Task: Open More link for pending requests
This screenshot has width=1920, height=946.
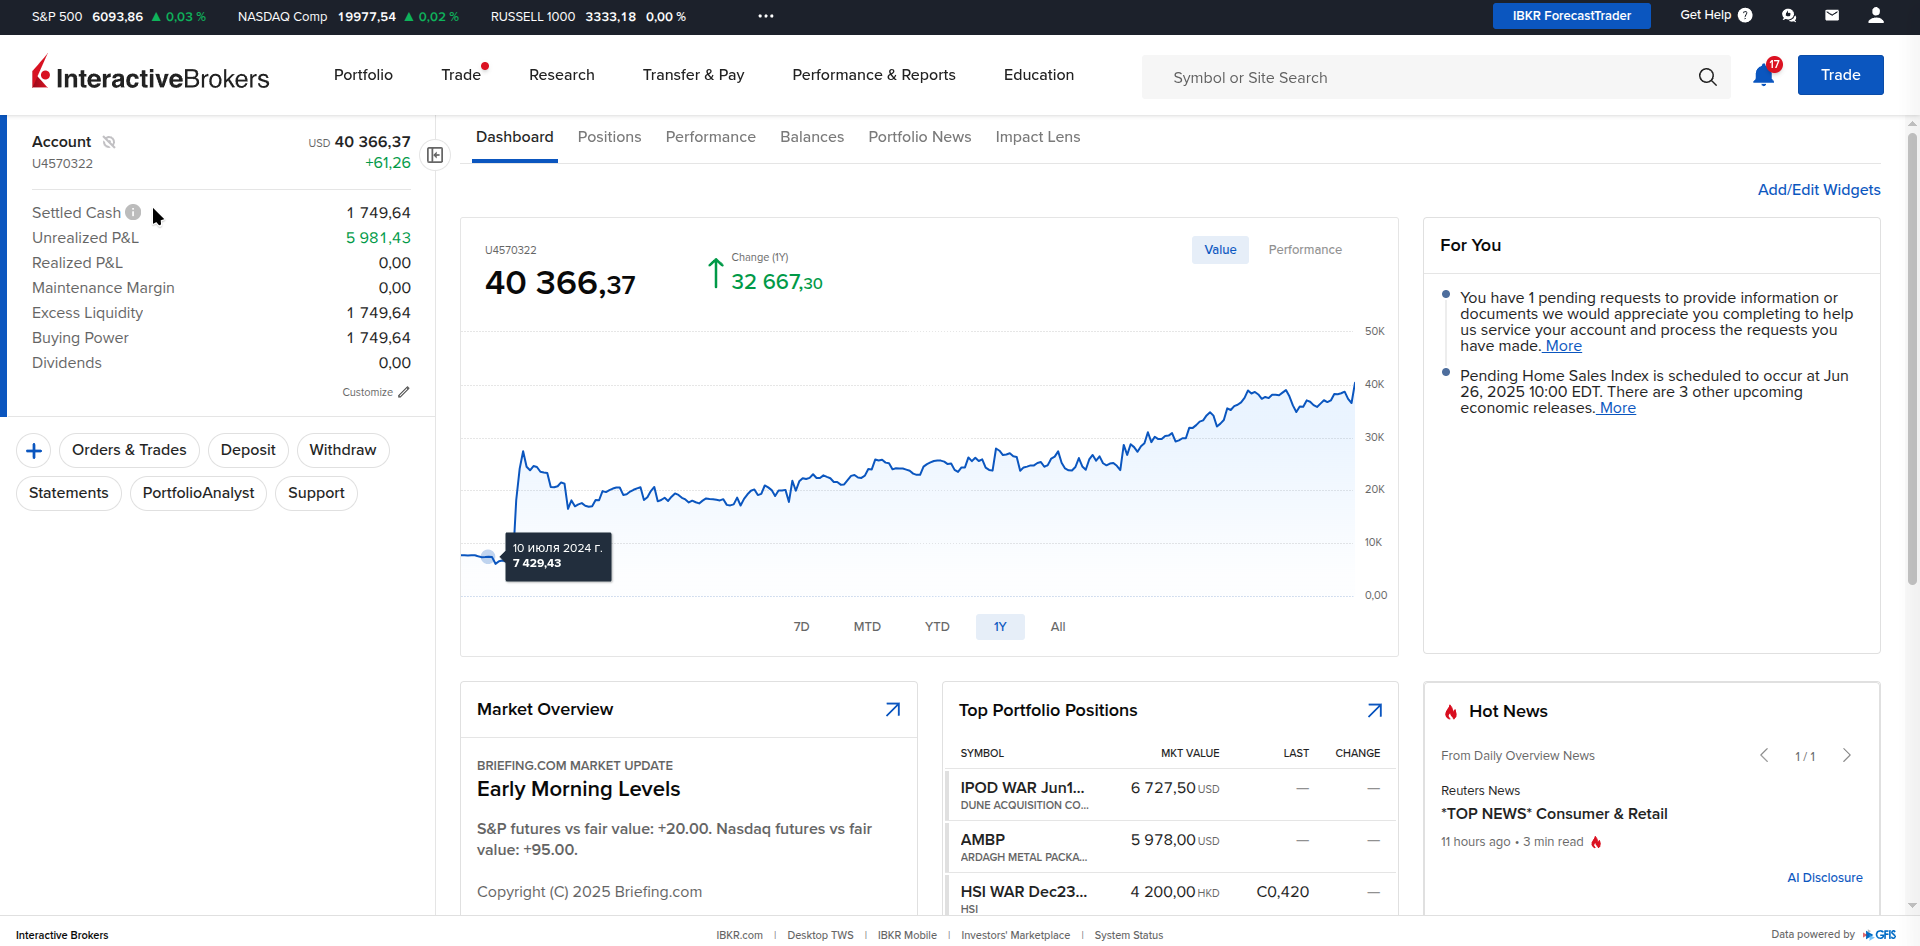Action: [1563, 346]
